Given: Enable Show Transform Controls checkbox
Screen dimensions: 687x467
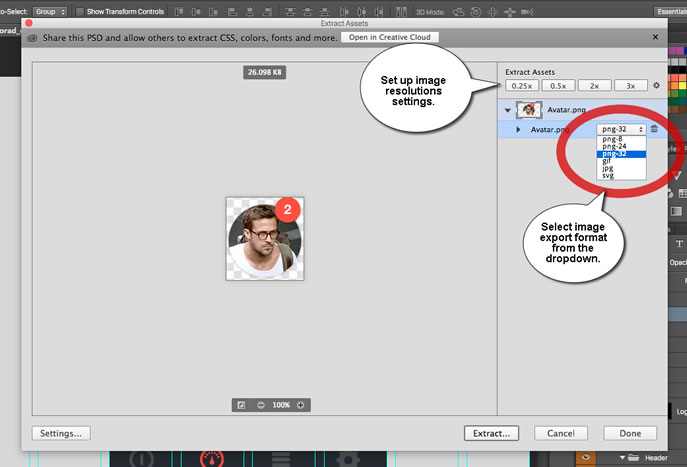Looking at the screenshot, I should click(x=79, y=11).
